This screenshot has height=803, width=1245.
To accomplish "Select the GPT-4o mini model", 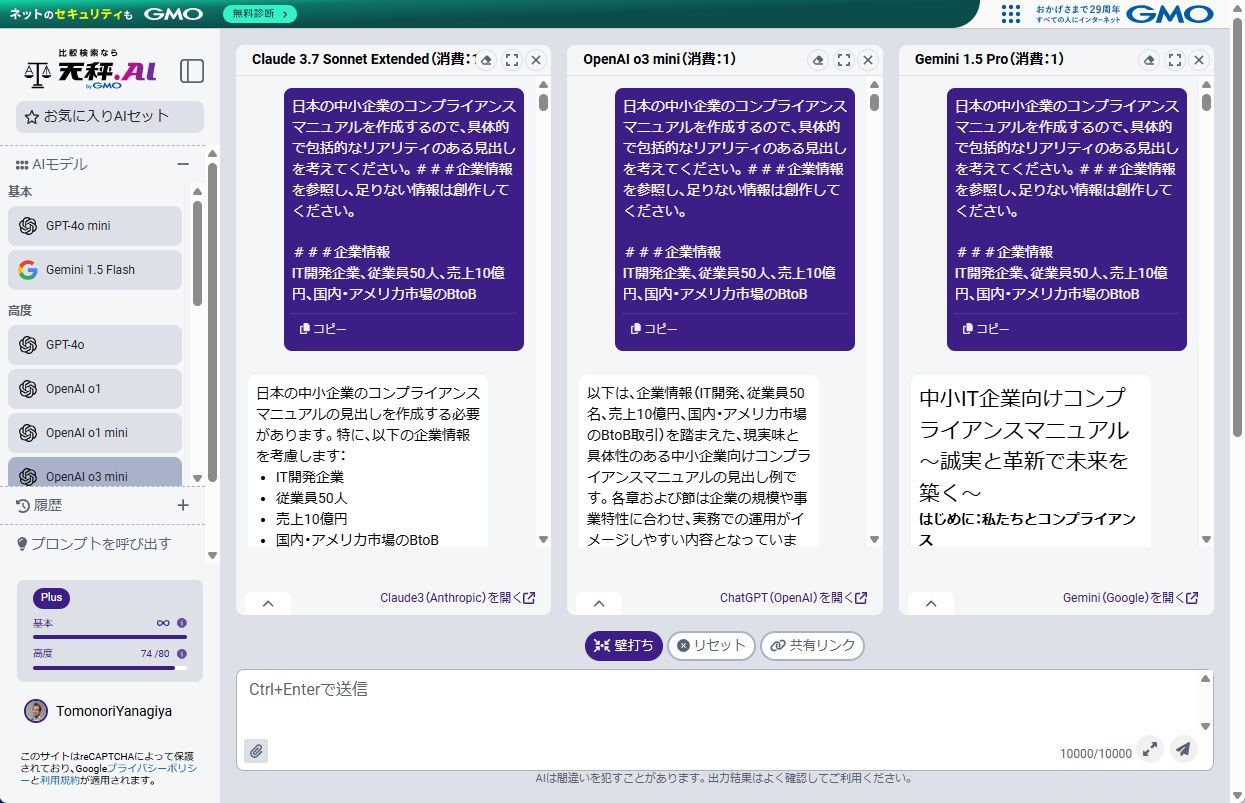I will (95, 226).
